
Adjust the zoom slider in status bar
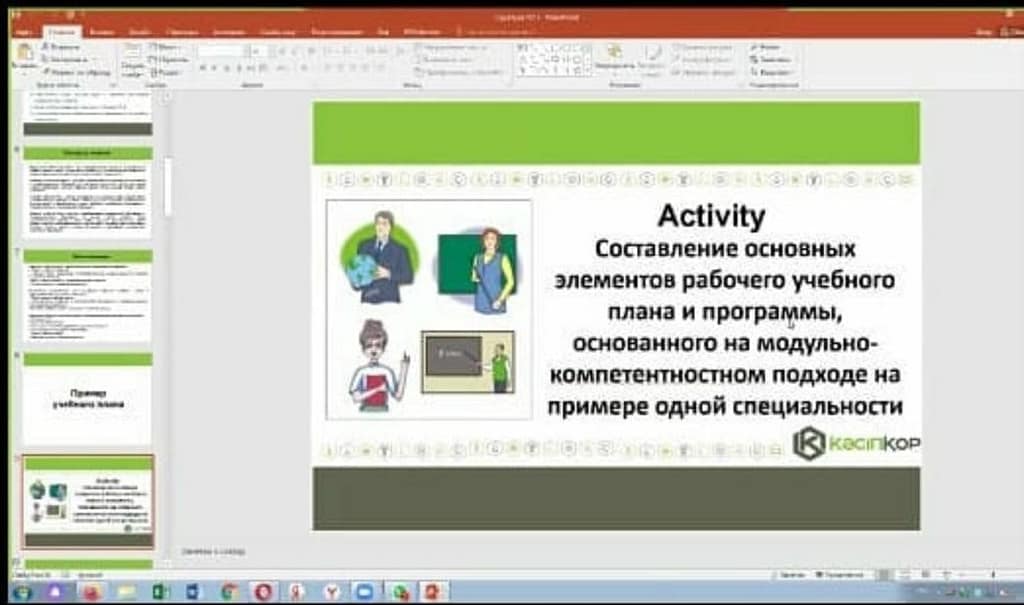[962, 575]
